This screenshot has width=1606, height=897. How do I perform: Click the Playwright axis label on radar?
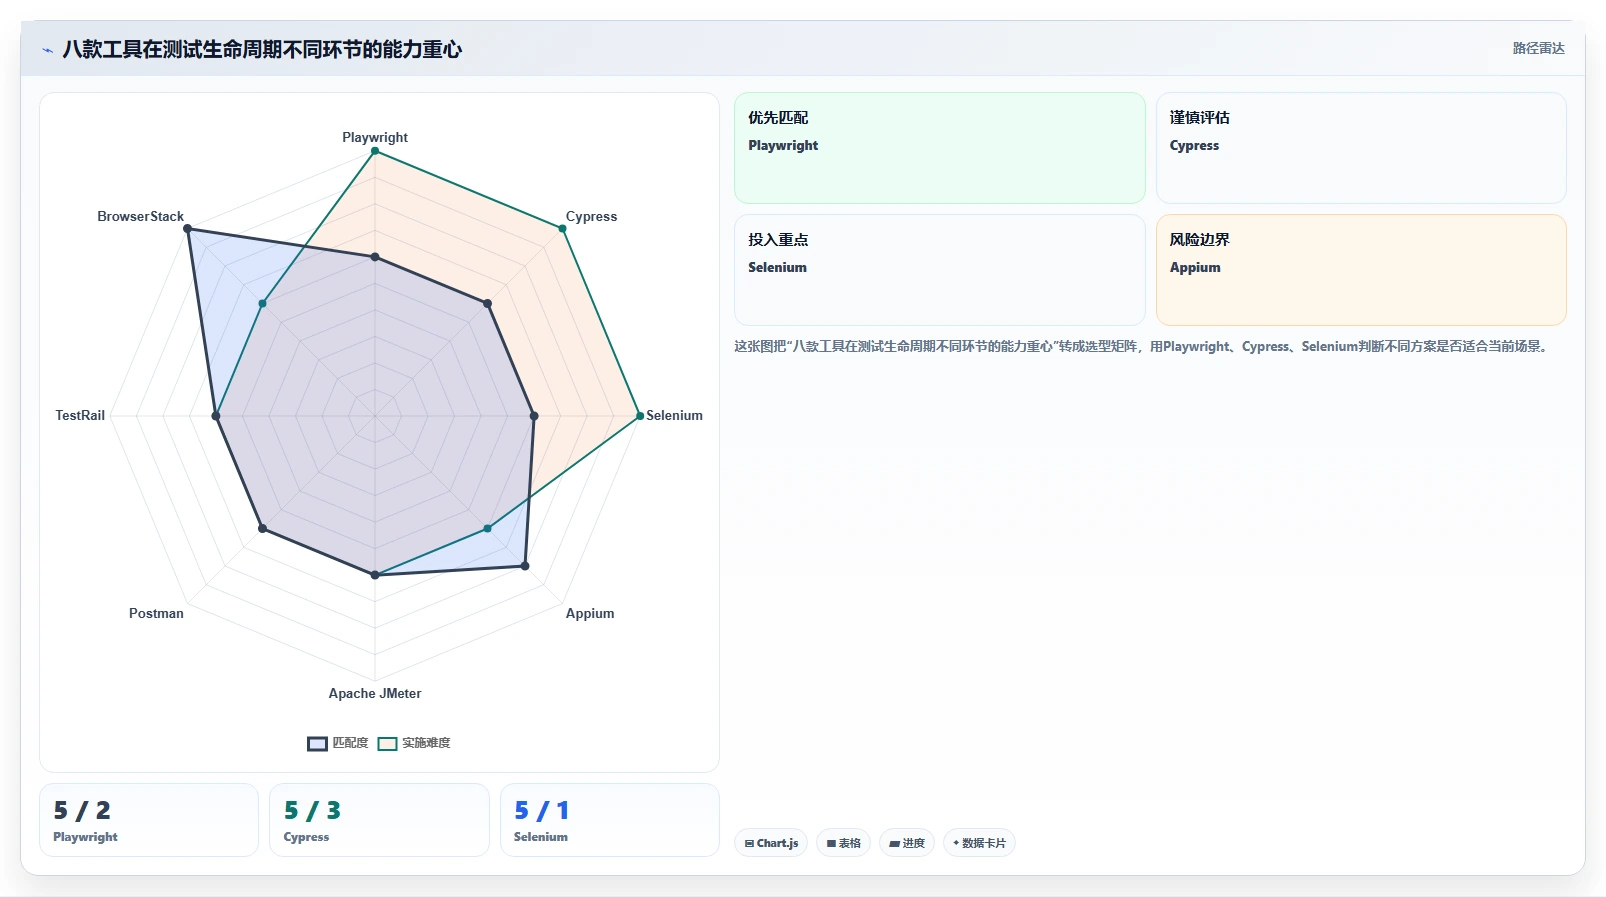(x=375, y=137)
